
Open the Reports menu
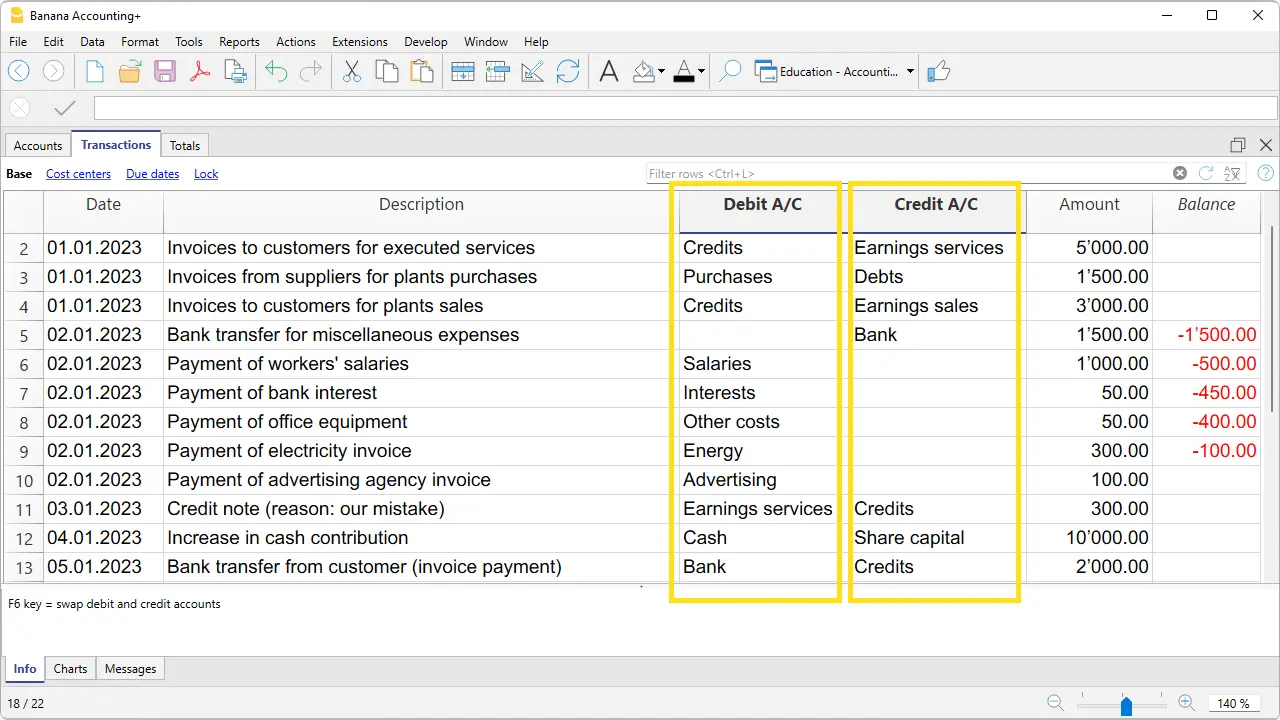tap(239, 42)
